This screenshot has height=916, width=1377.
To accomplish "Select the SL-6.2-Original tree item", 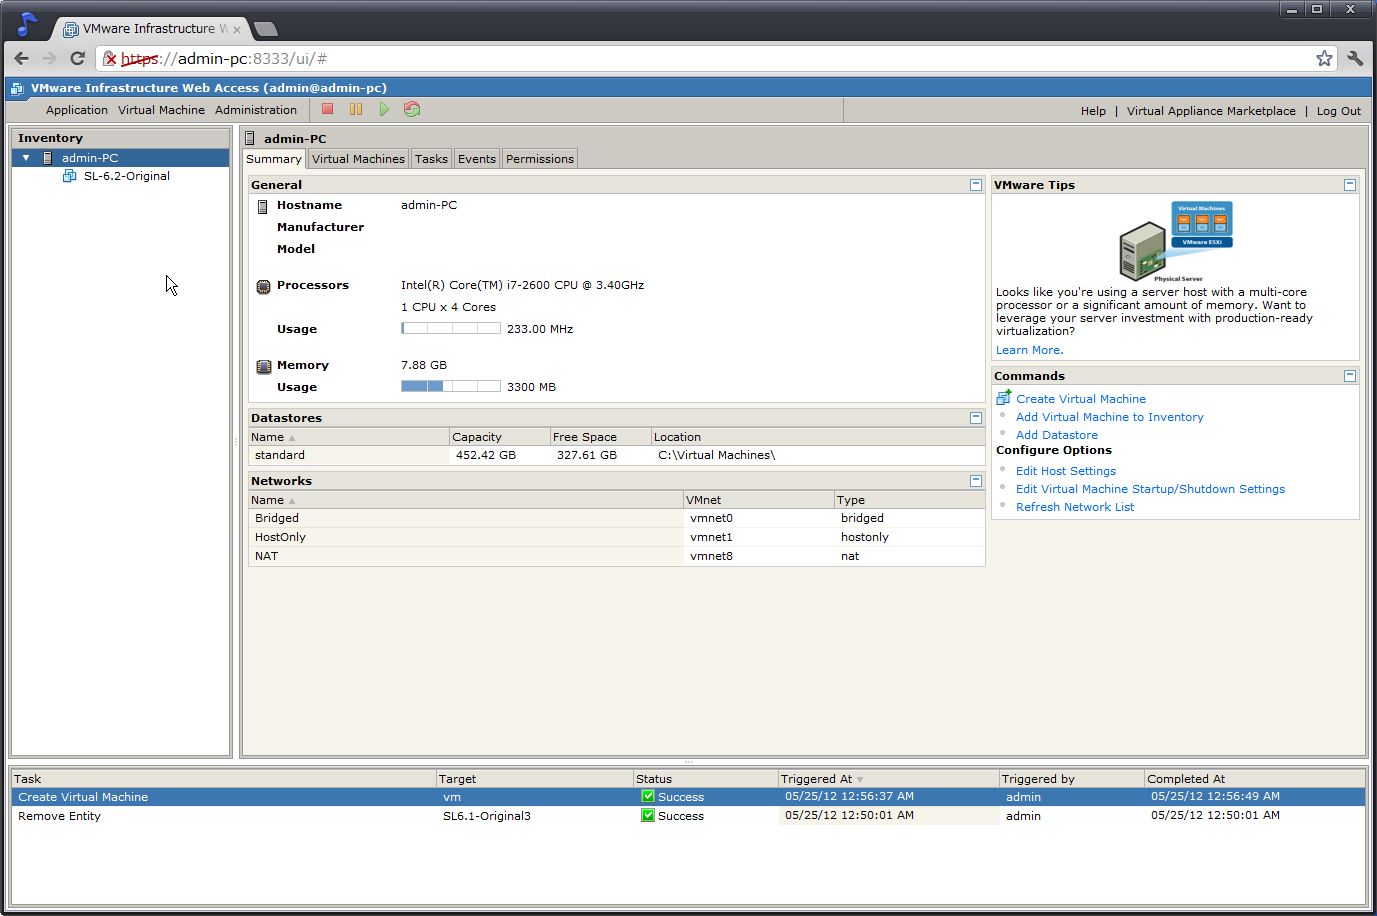I will [x=127, y=176].
